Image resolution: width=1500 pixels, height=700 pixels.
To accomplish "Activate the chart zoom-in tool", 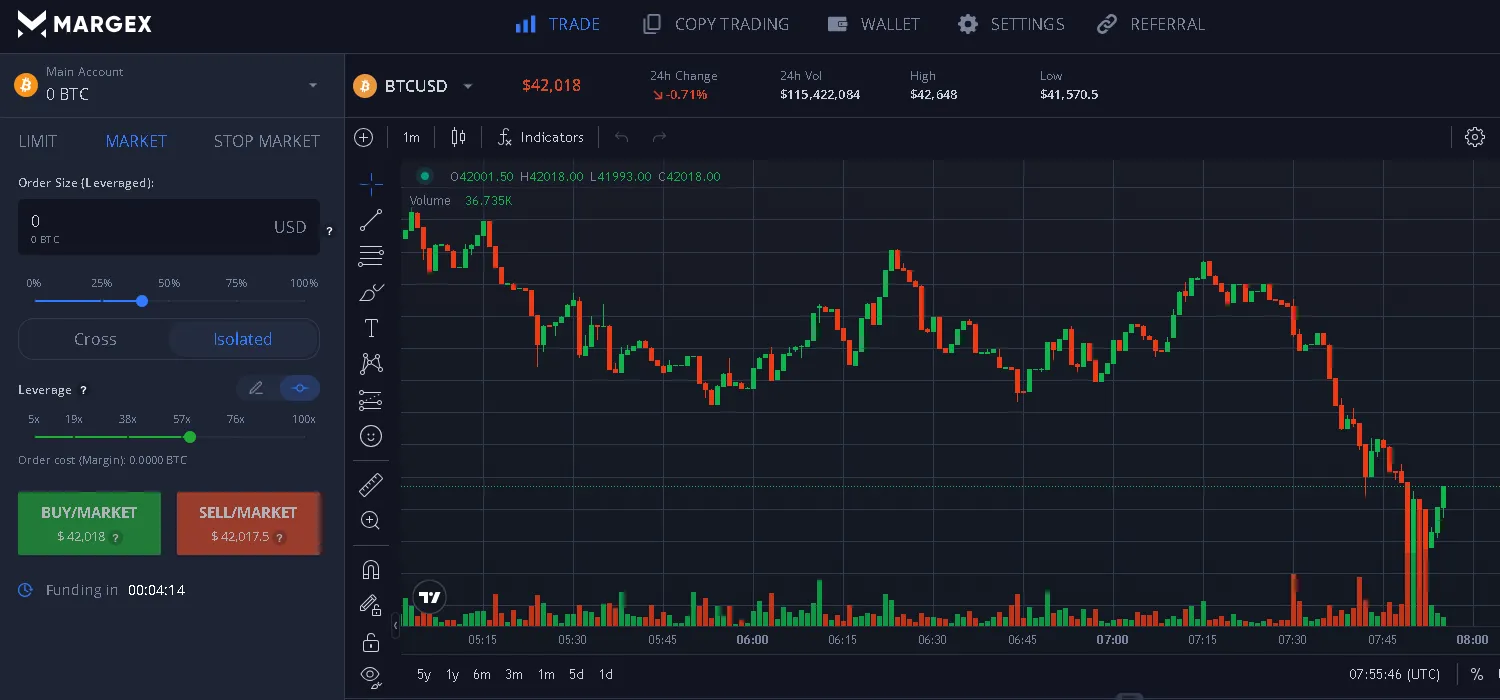I will tap(371, 521).
